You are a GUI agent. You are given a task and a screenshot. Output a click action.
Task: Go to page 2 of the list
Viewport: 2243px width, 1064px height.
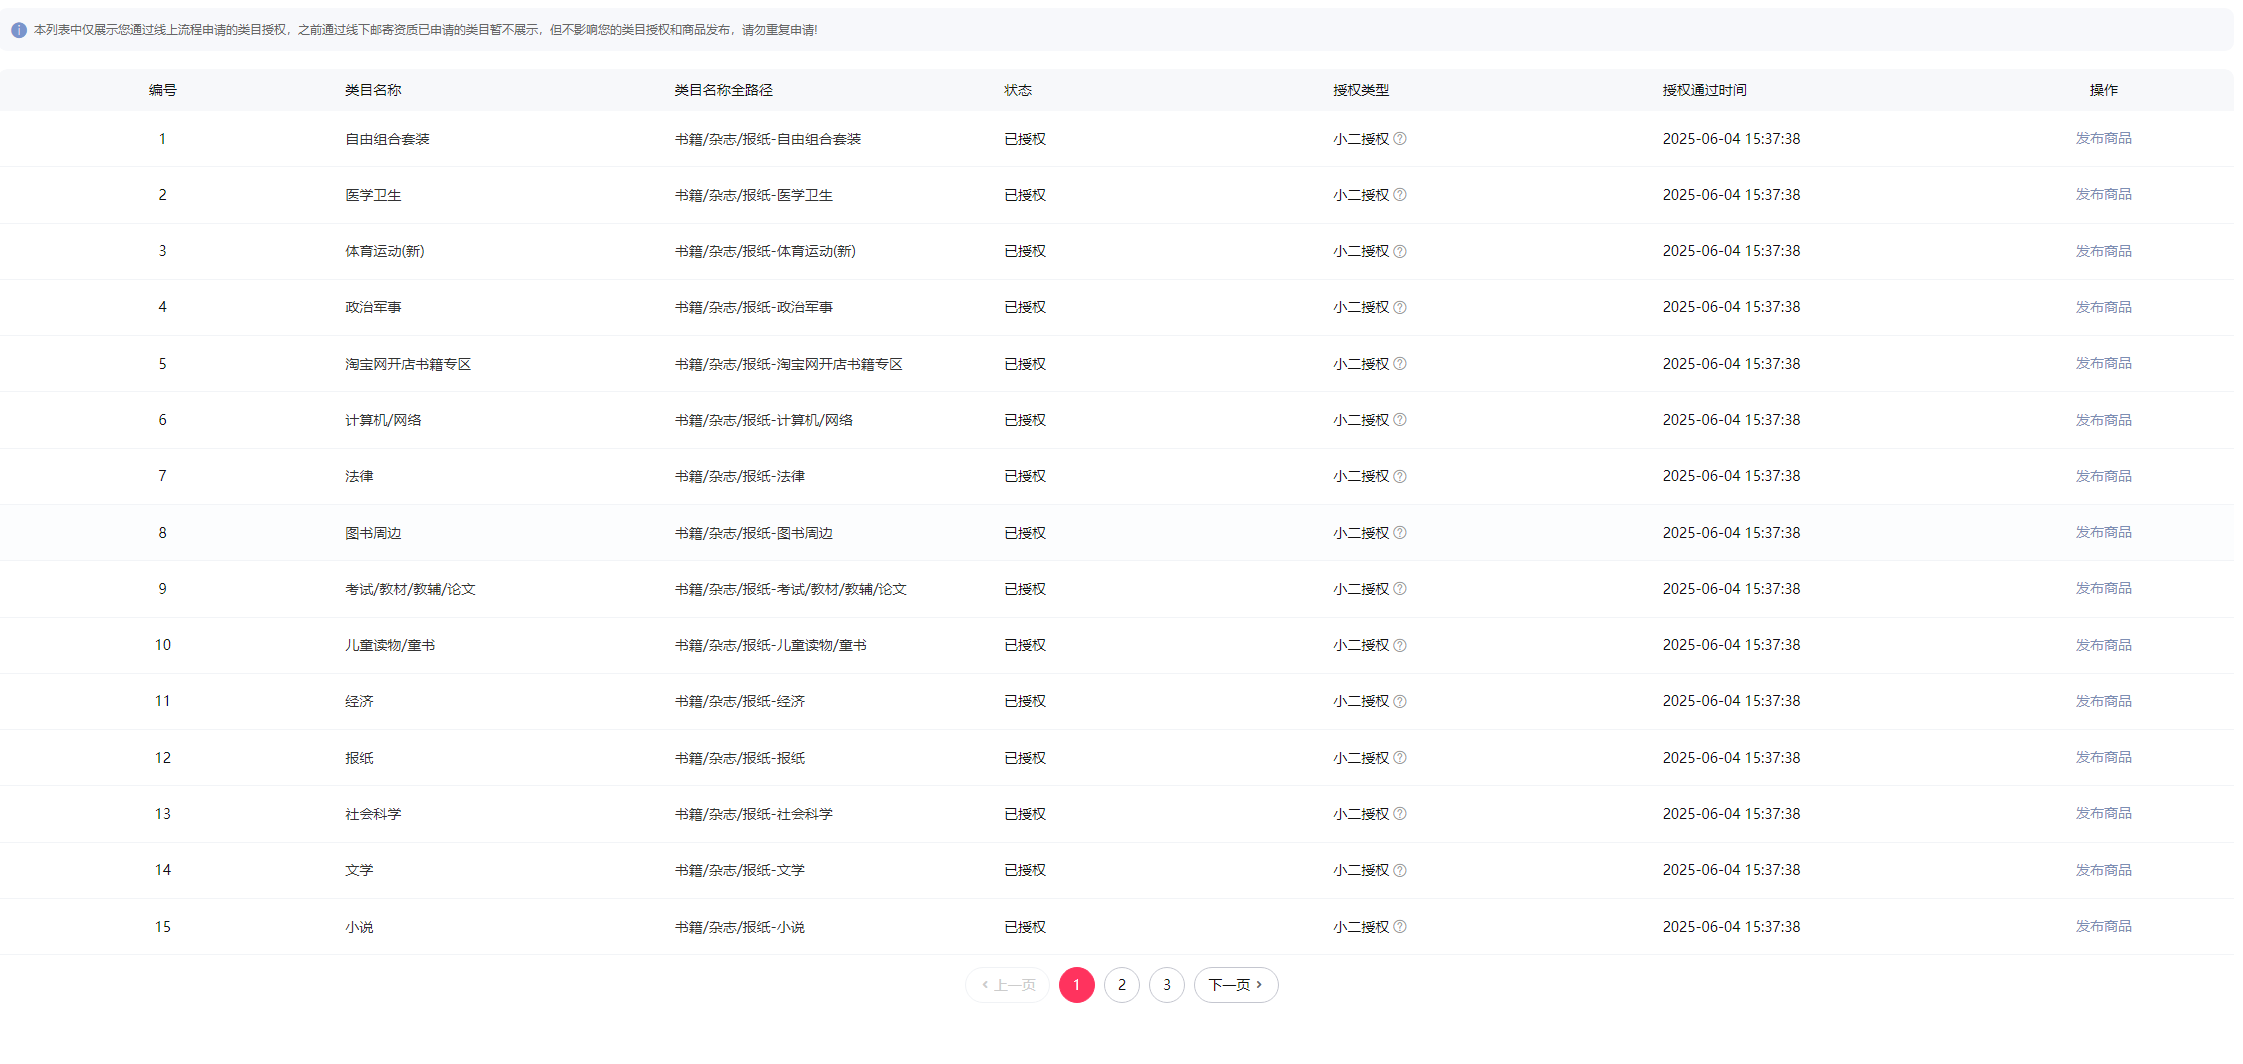[x=1121, y=985]
